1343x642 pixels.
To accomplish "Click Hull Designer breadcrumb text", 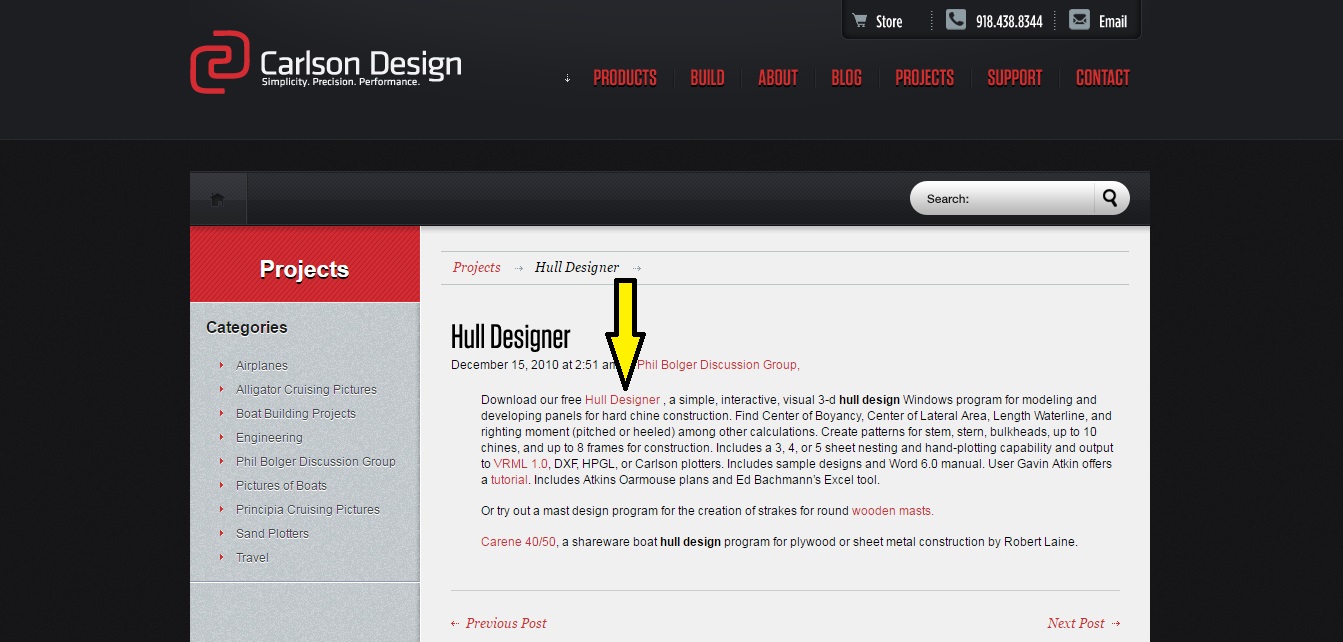I will click(x=577, y=267).
